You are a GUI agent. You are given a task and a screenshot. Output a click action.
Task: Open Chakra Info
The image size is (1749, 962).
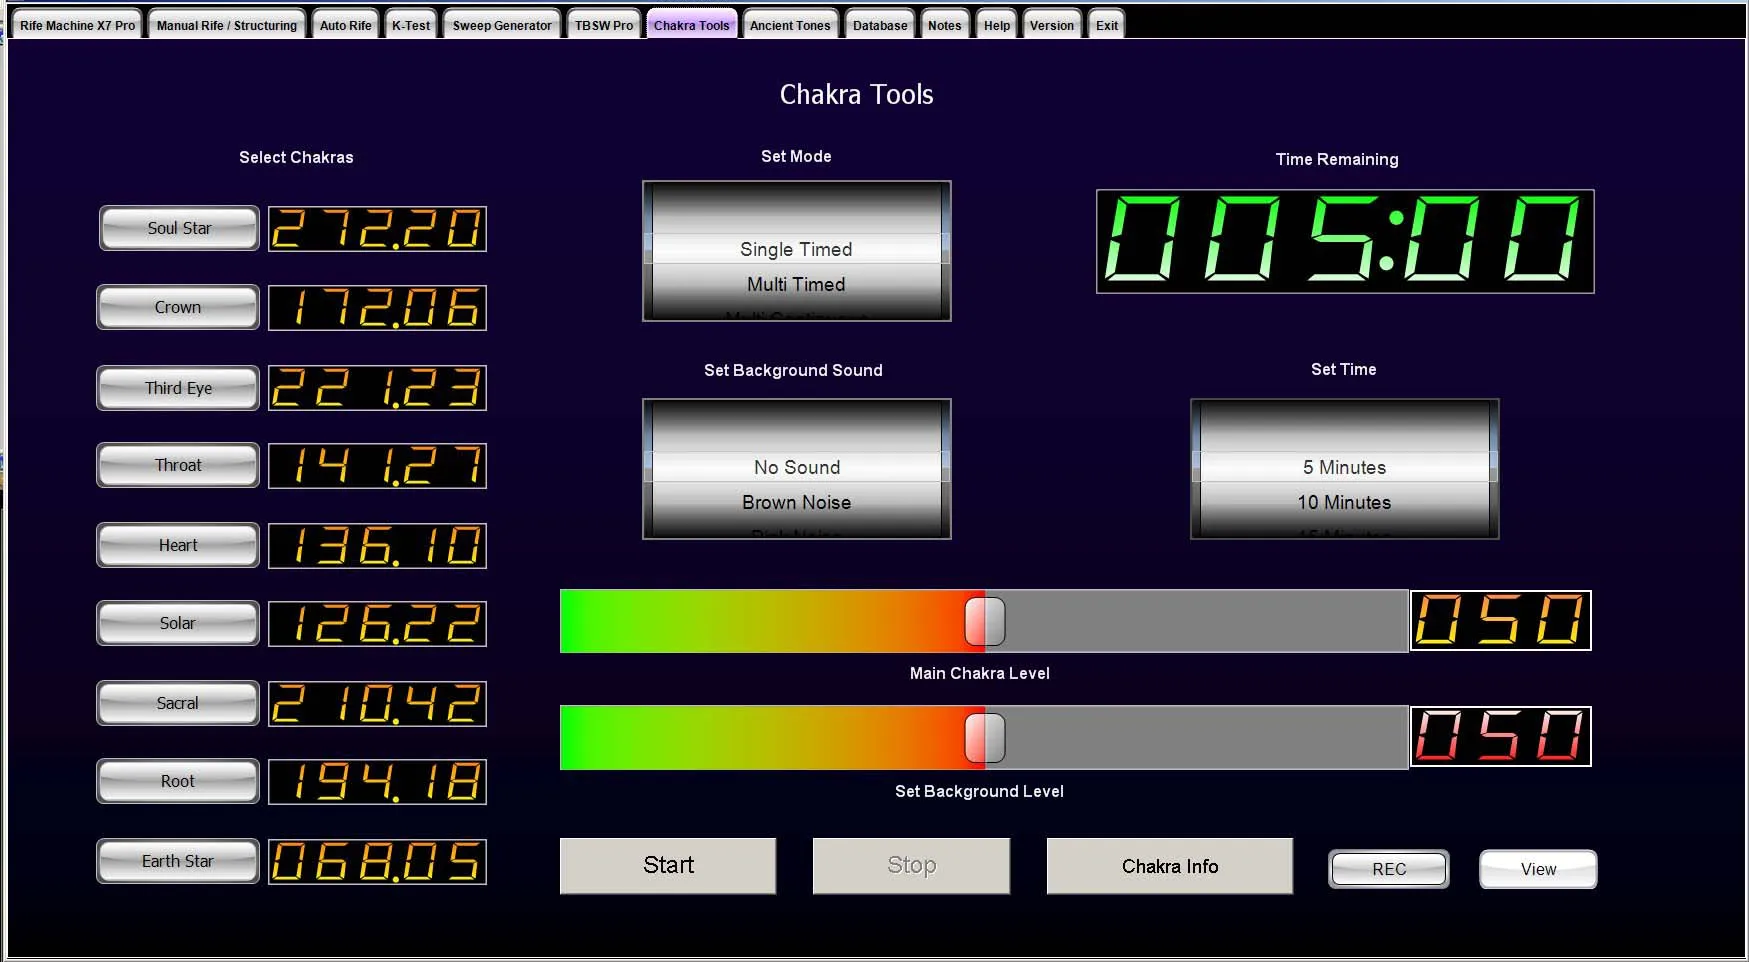tap(1169, 866)
